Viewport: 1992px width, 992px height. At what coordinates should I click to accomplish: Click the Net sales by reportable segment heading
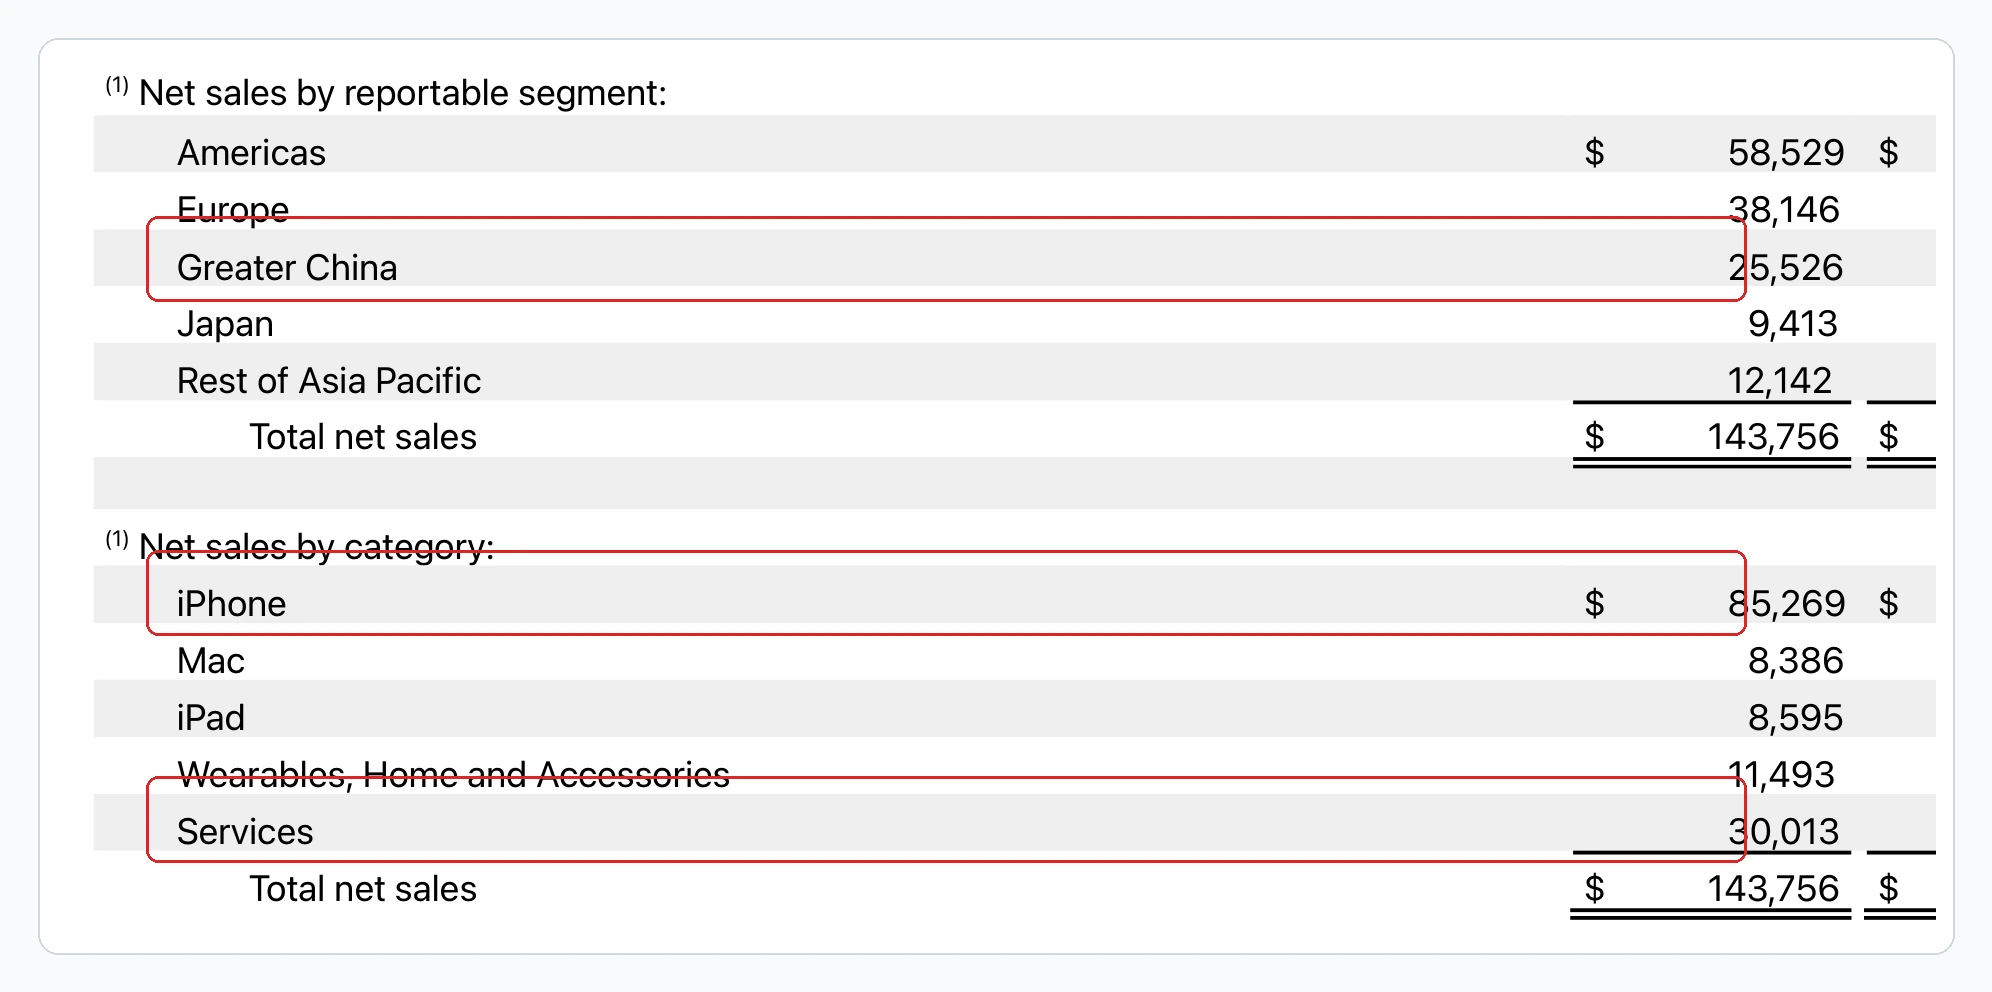tap(402, 93)
